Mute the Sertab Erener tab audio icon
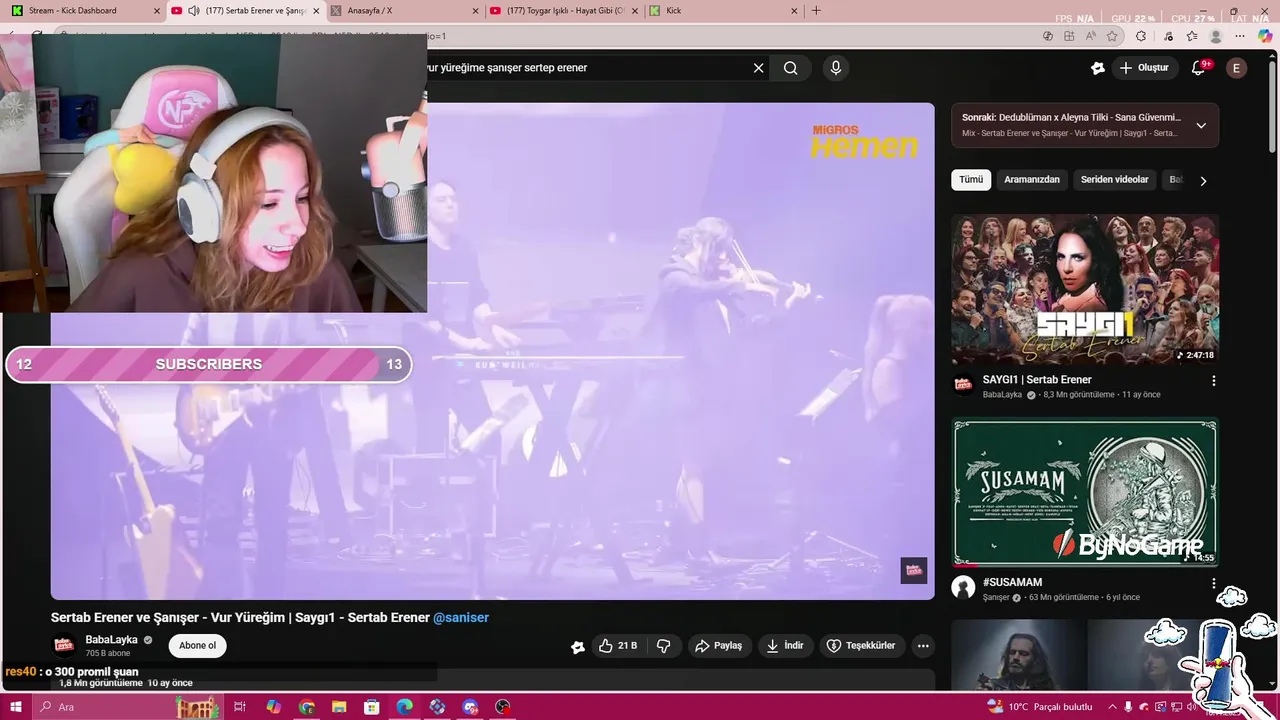Viewport: 1280px width, 720px height. 193,11
